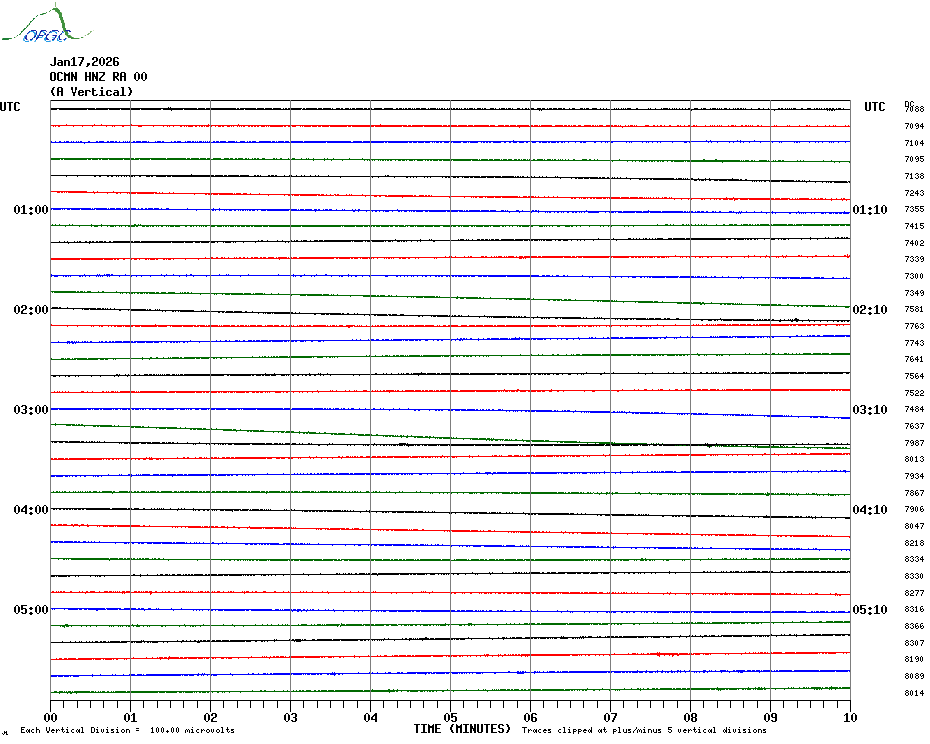Click minute tick label '06' on axis
This screenshot has height=744, width=930.
coord(530,717)
